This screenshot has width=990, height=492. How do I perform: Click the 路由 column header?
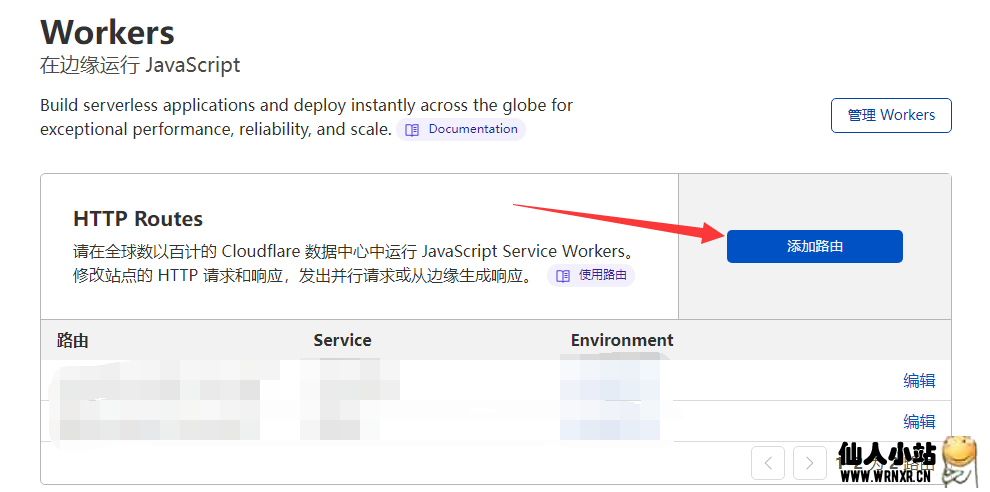[73, 341]
